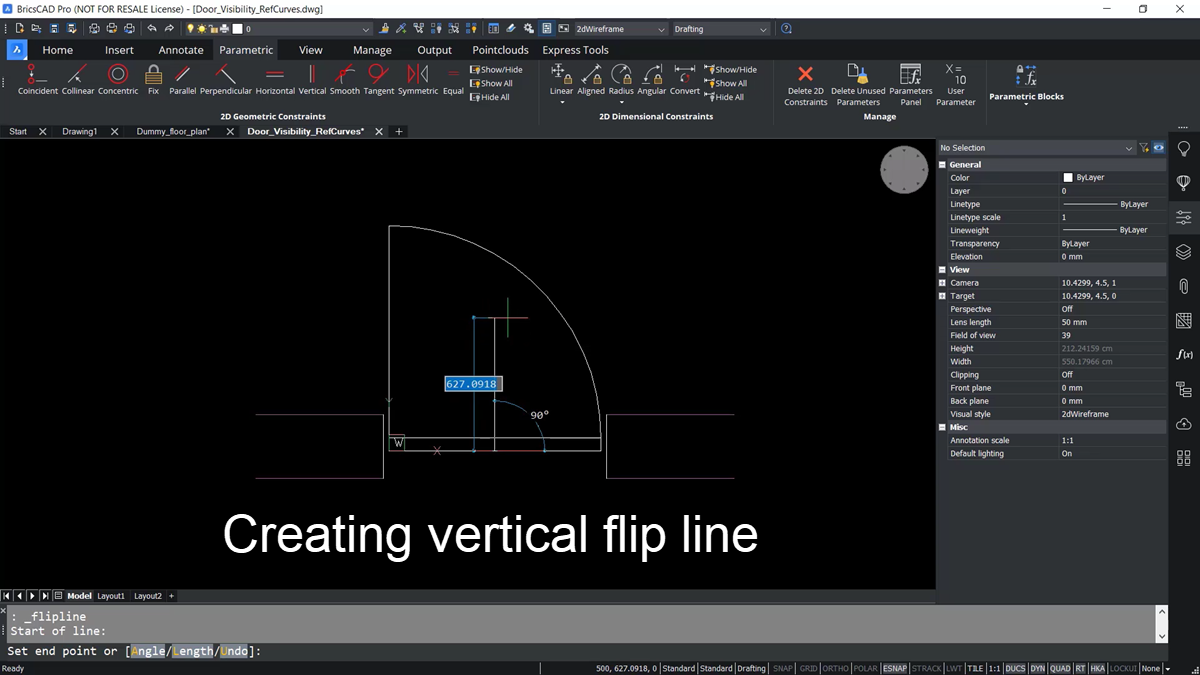The height and width of the screenshot is (675, 1200).
Task: Click the Parametric Blocks icon
Action: tap(1024, 75)
